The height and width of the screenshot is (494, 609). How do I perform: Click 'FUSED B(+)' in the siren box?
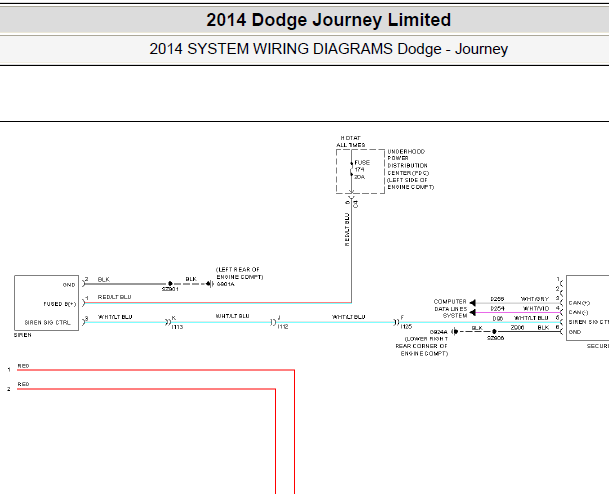(60, 304)
